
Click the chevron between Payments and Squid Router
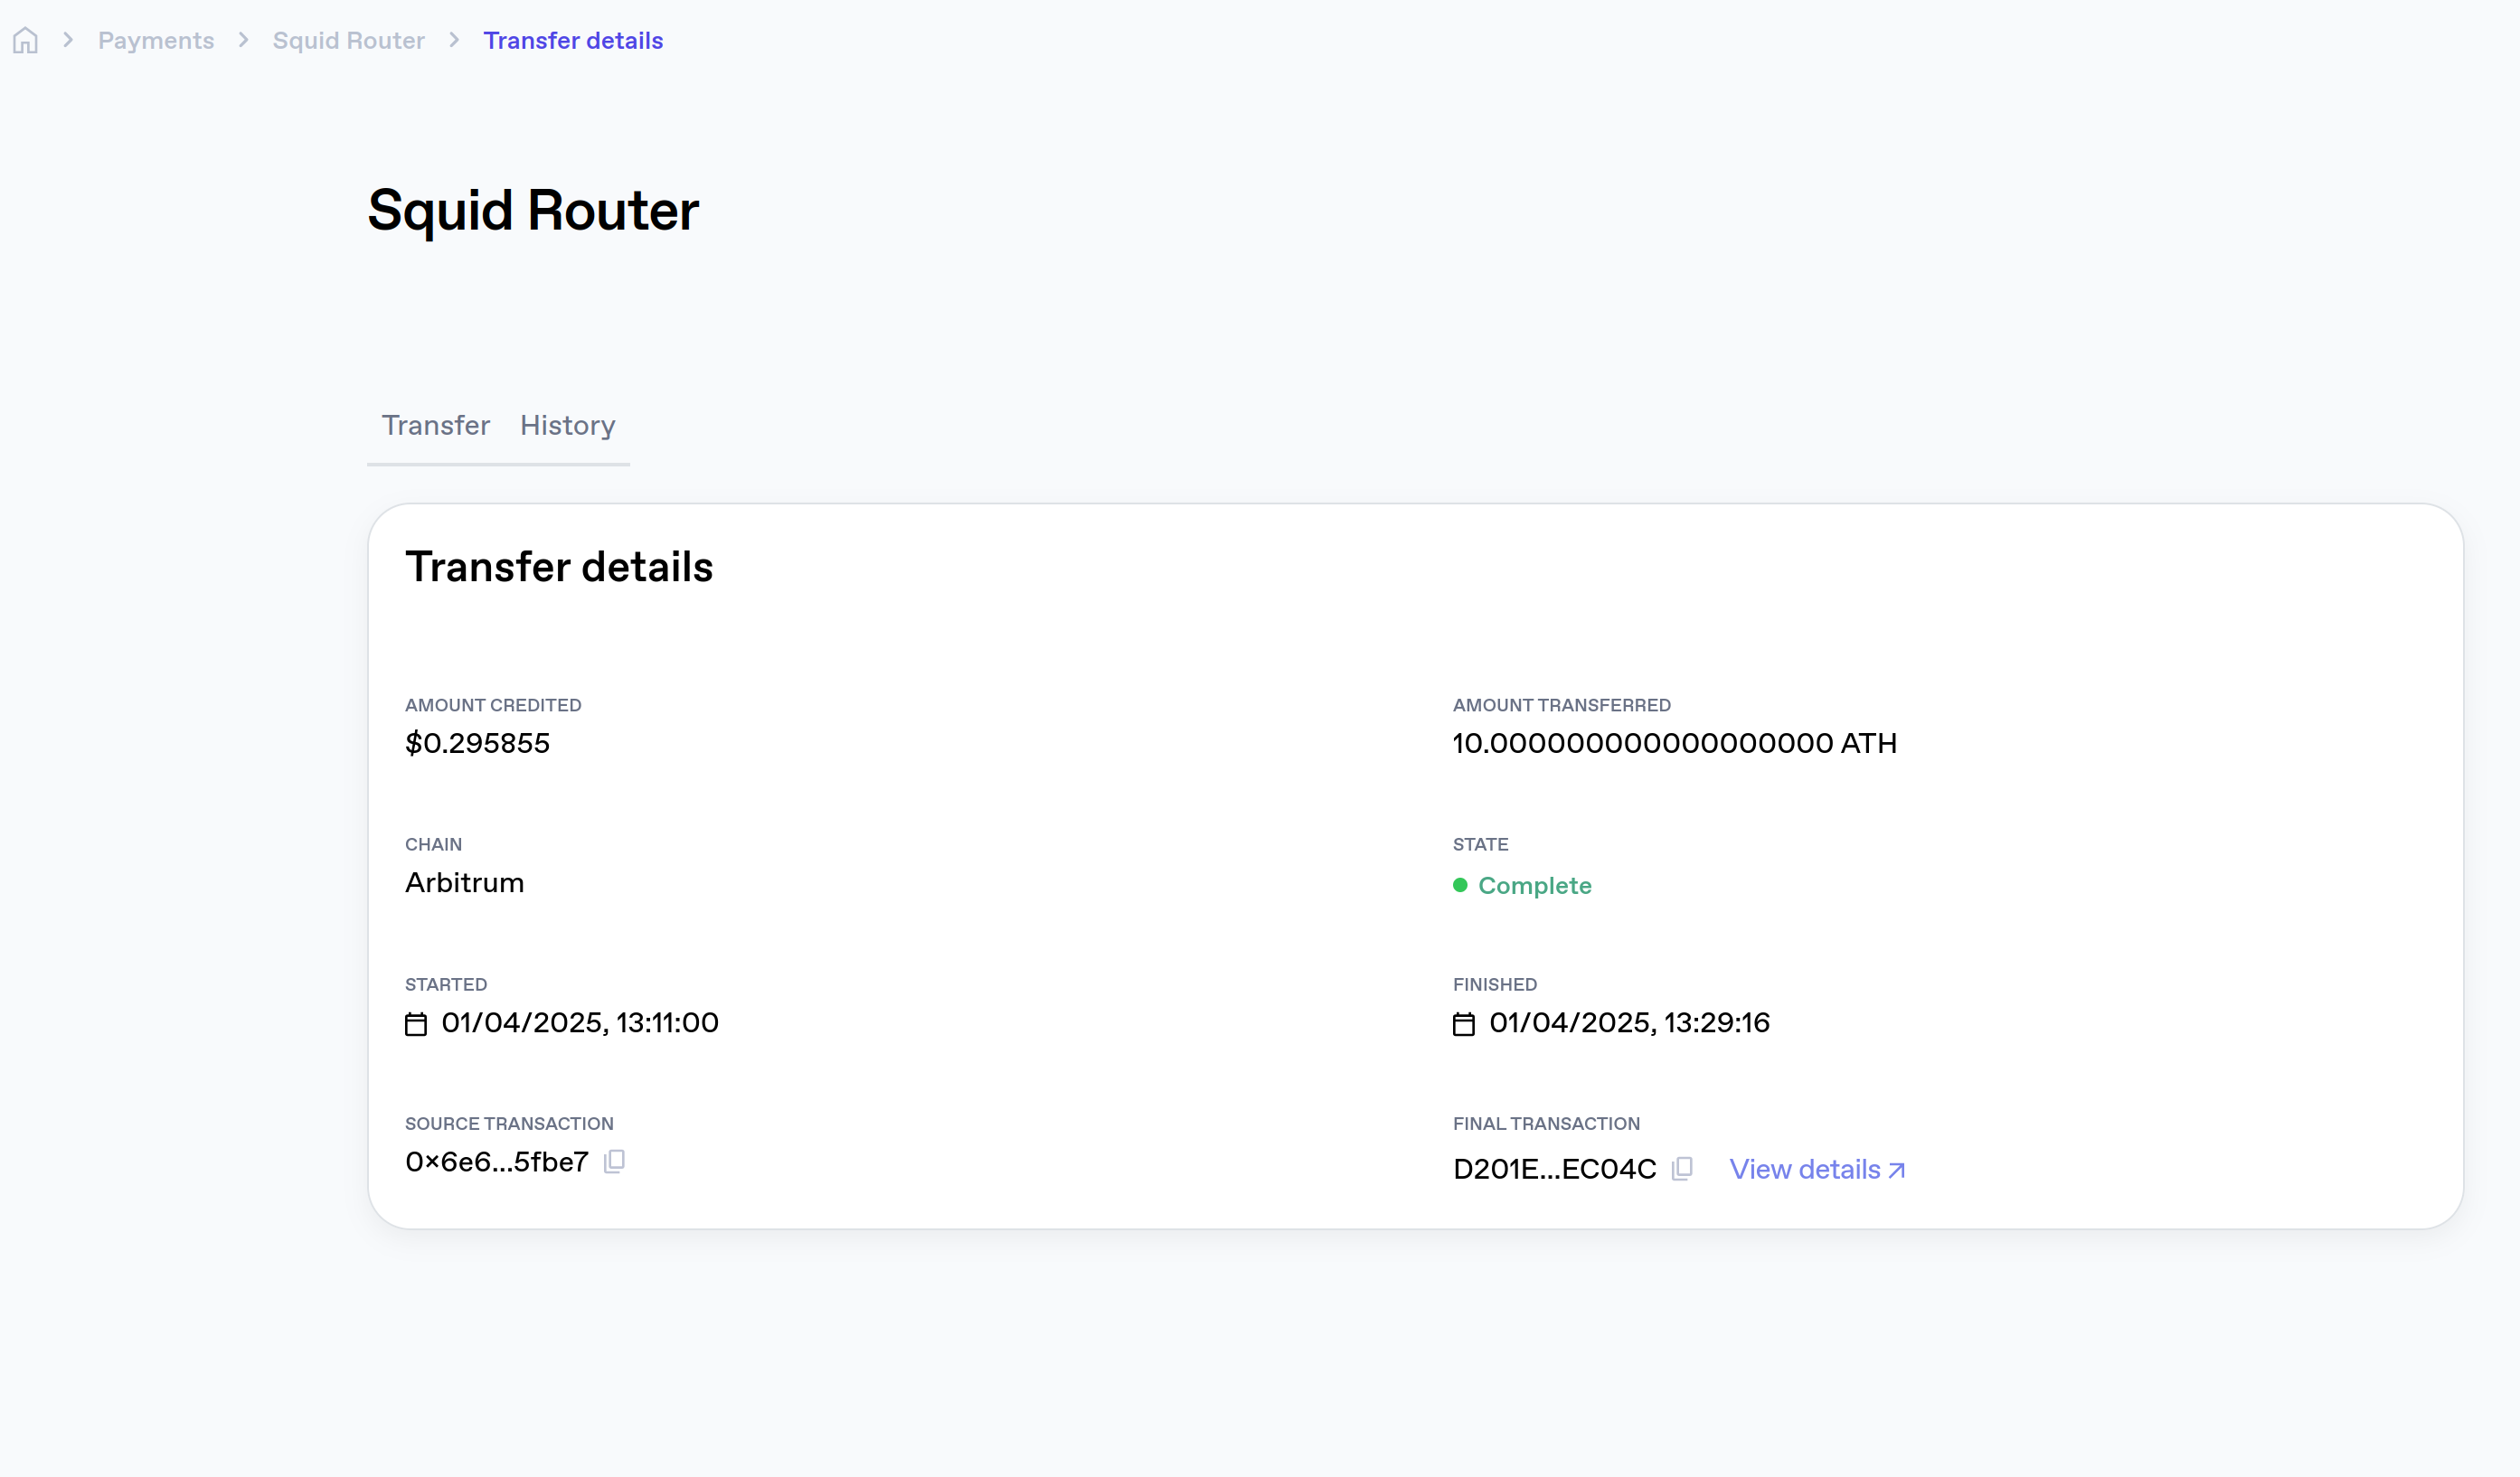243,40
